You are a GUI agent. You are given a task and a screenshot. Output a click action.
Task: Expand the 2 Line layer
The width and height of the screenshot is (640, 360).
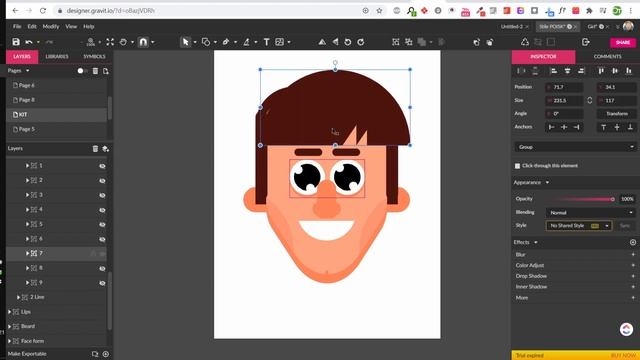click(x=18, y=297)
